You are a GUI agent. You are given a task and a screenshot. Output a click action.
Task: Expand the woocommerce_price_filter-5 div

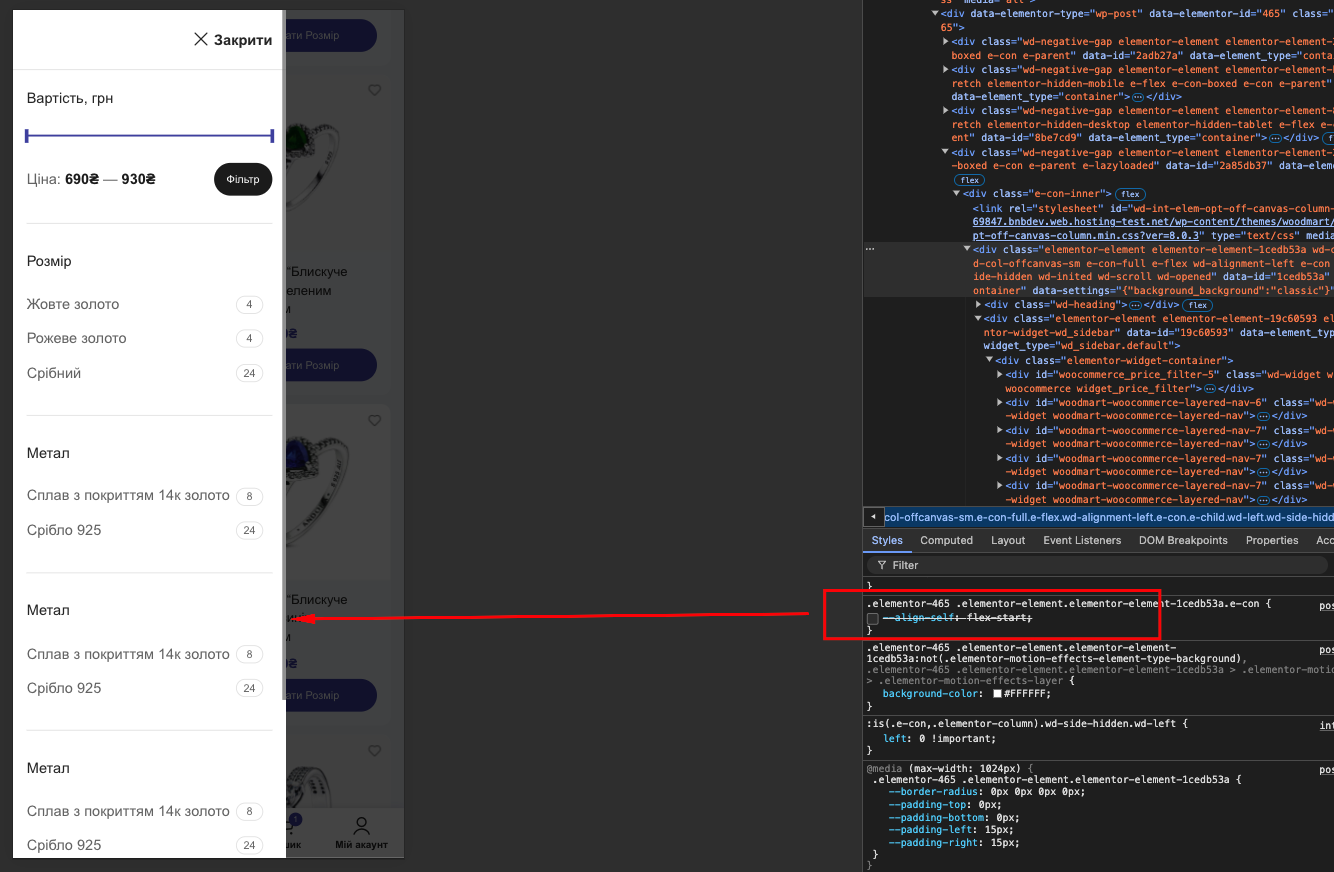point(1000,374)
